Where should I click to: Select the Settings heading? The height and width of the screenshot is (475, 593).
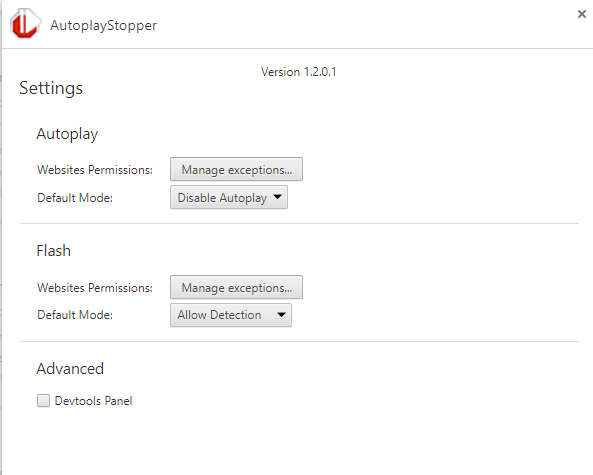point(51,88)
